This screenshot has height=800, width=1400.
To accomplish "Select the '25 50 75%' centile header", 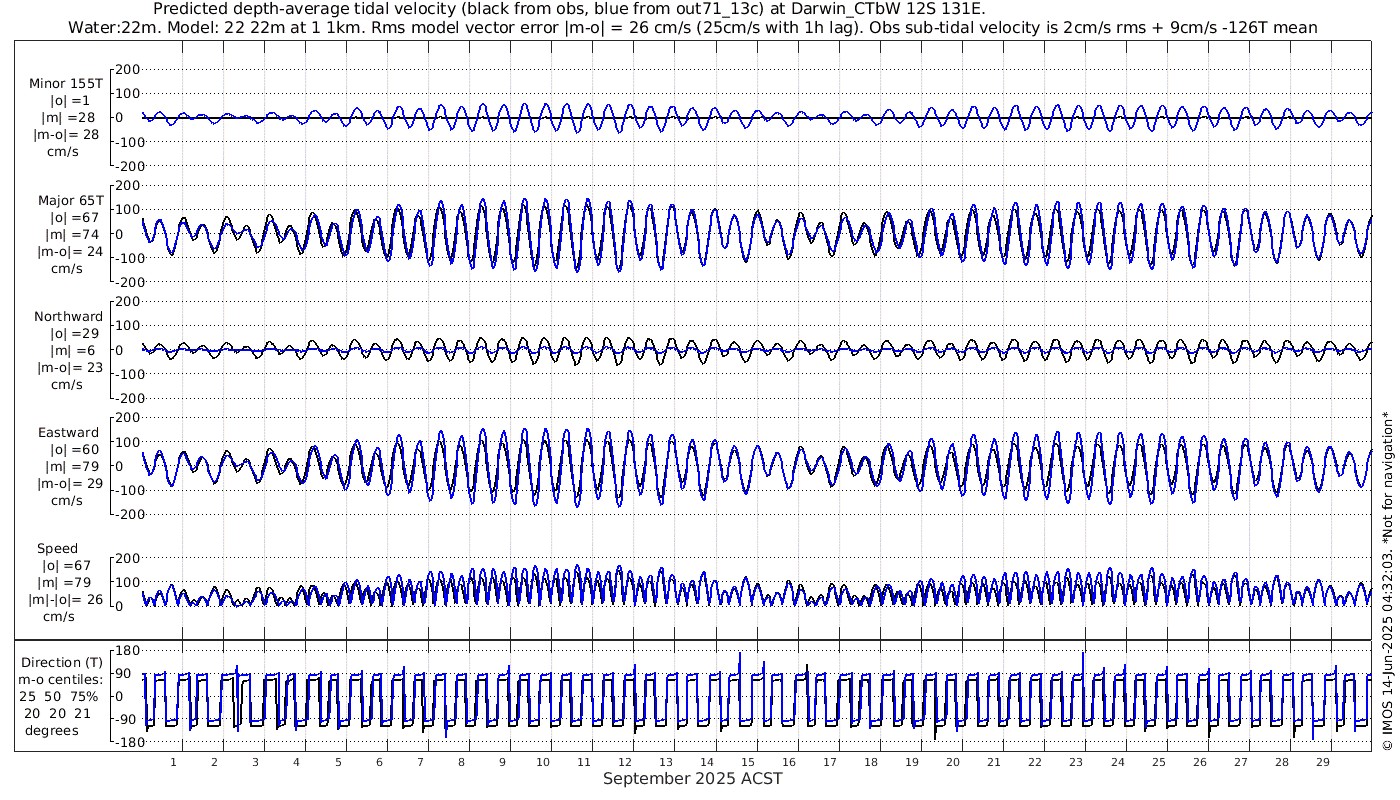I will click(x=60, y=696).
